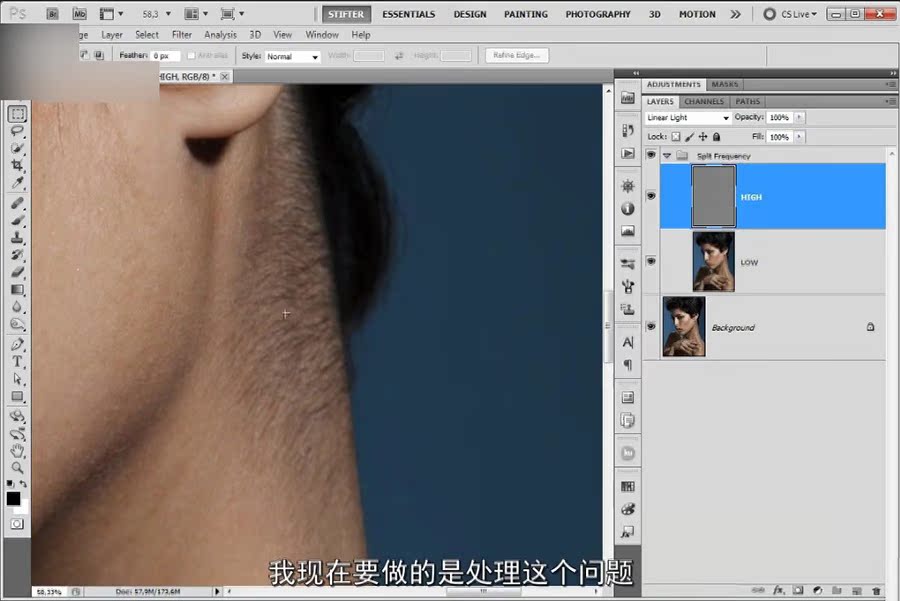
Task: Select the Eyedropper tool
Action: [x=17, y=183]
